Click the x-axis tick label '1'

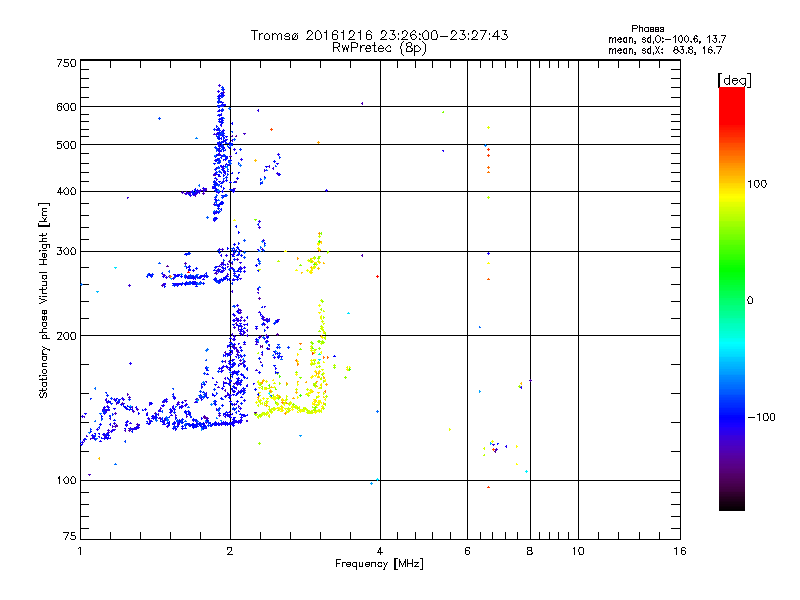[x=80, y=551]
